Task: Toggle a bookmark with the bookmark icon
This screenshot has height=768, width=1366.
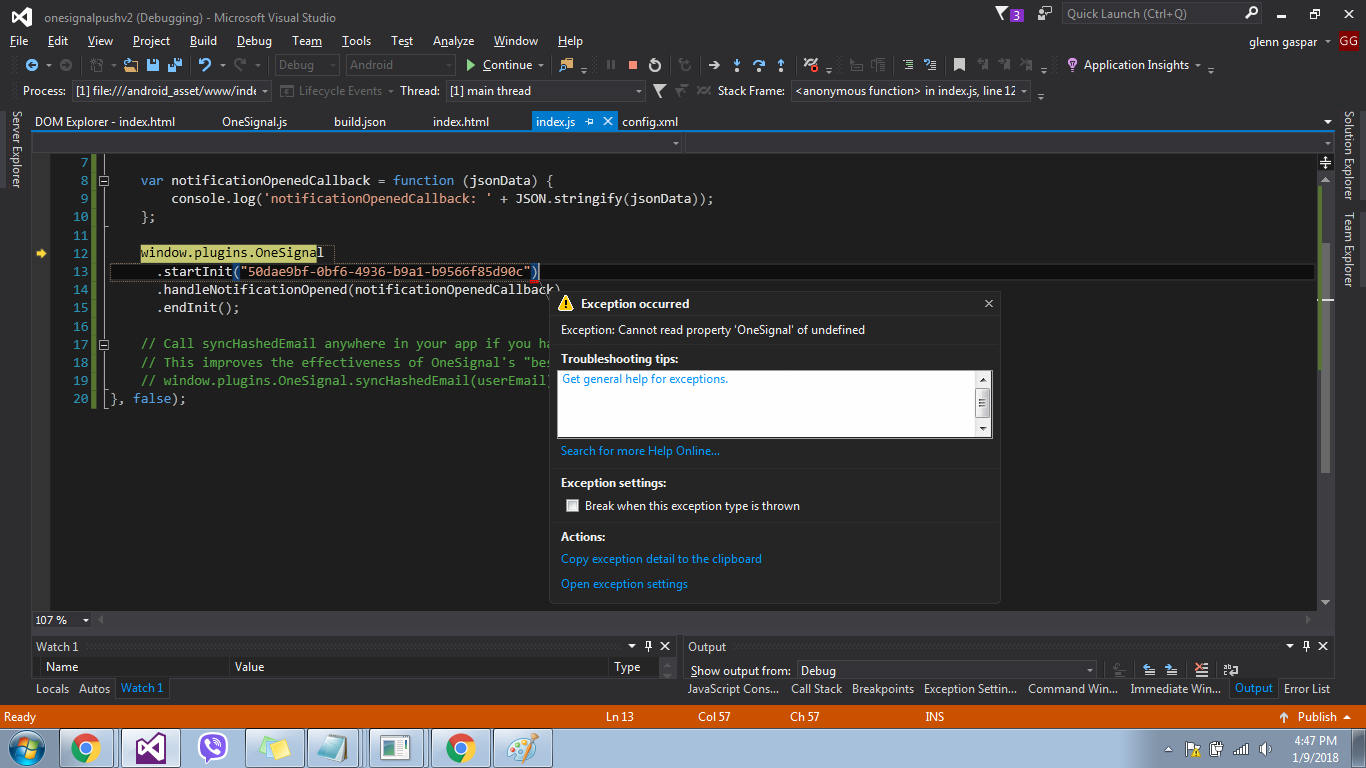Action: point(959,64)
